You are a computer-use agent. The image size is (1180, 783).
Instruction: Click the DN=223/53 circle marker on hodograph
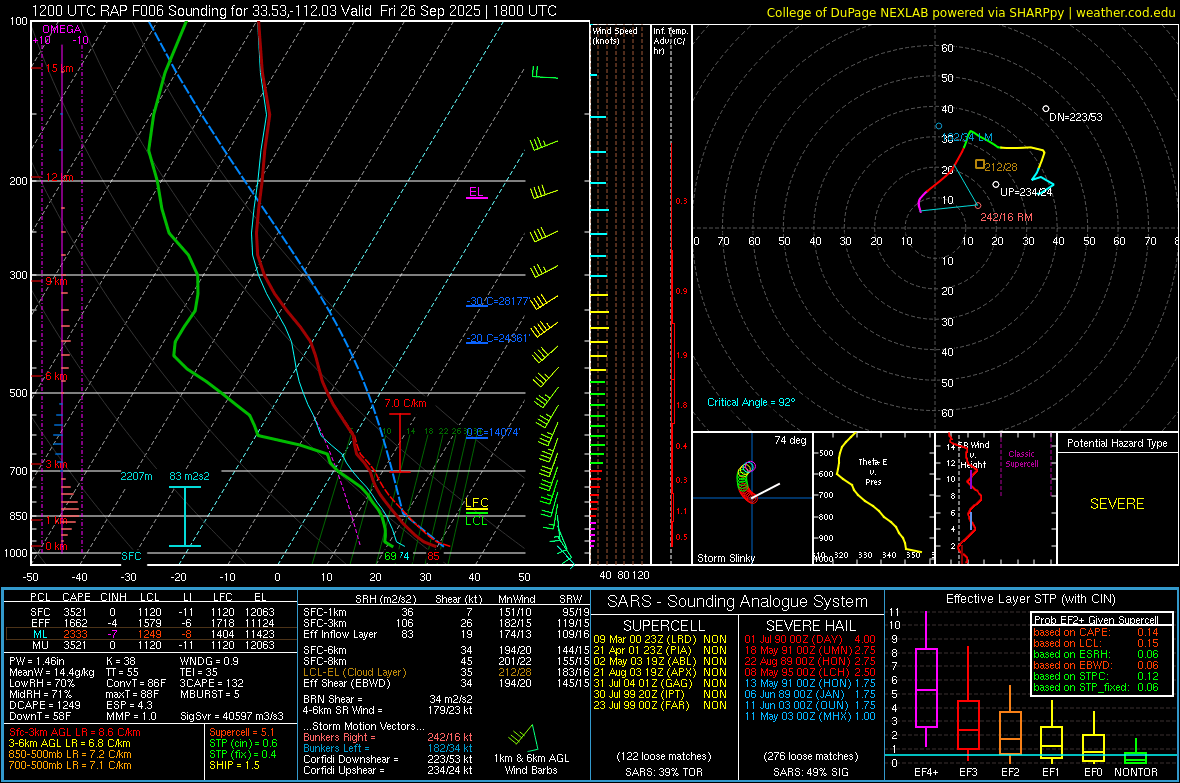tap(1046, 109)
